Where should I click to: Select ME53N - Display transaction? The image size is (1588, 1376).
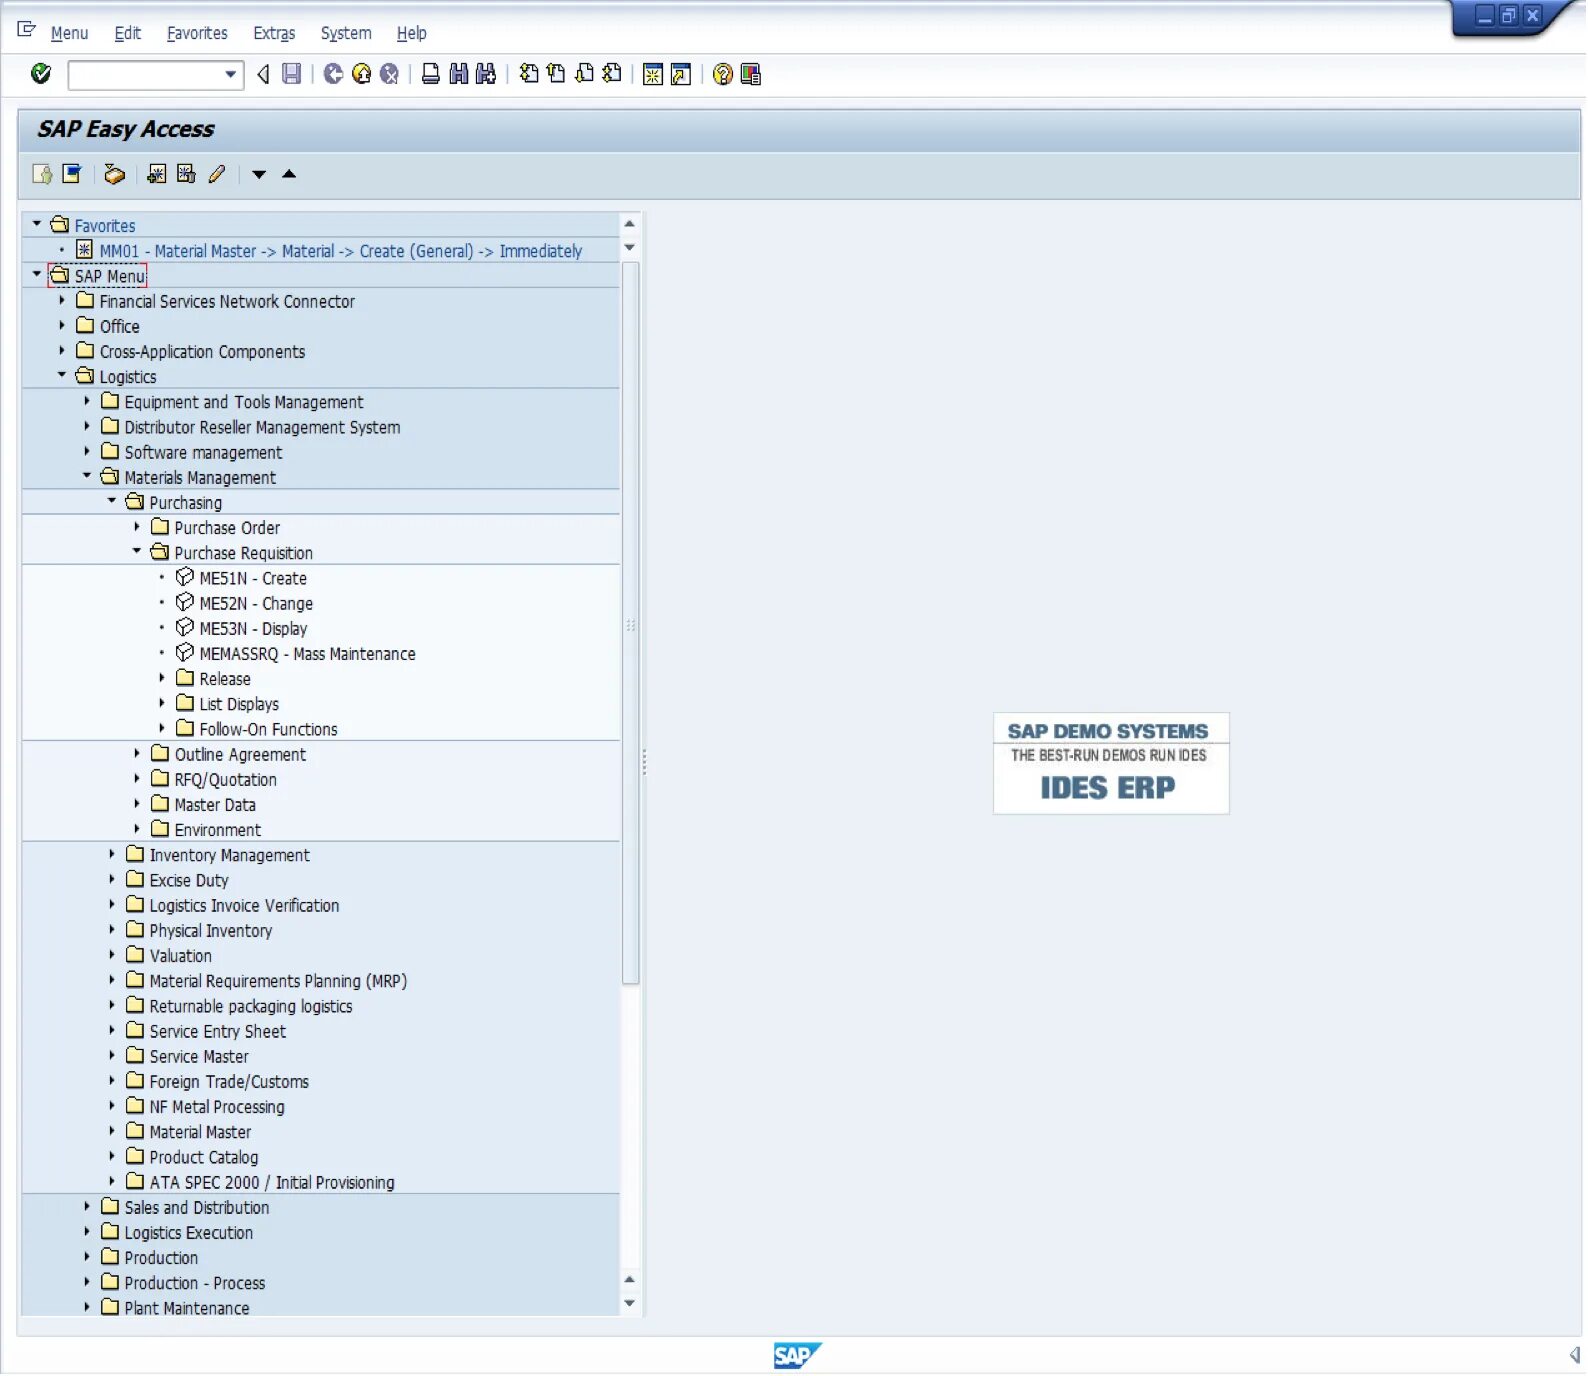pos(253,629)
